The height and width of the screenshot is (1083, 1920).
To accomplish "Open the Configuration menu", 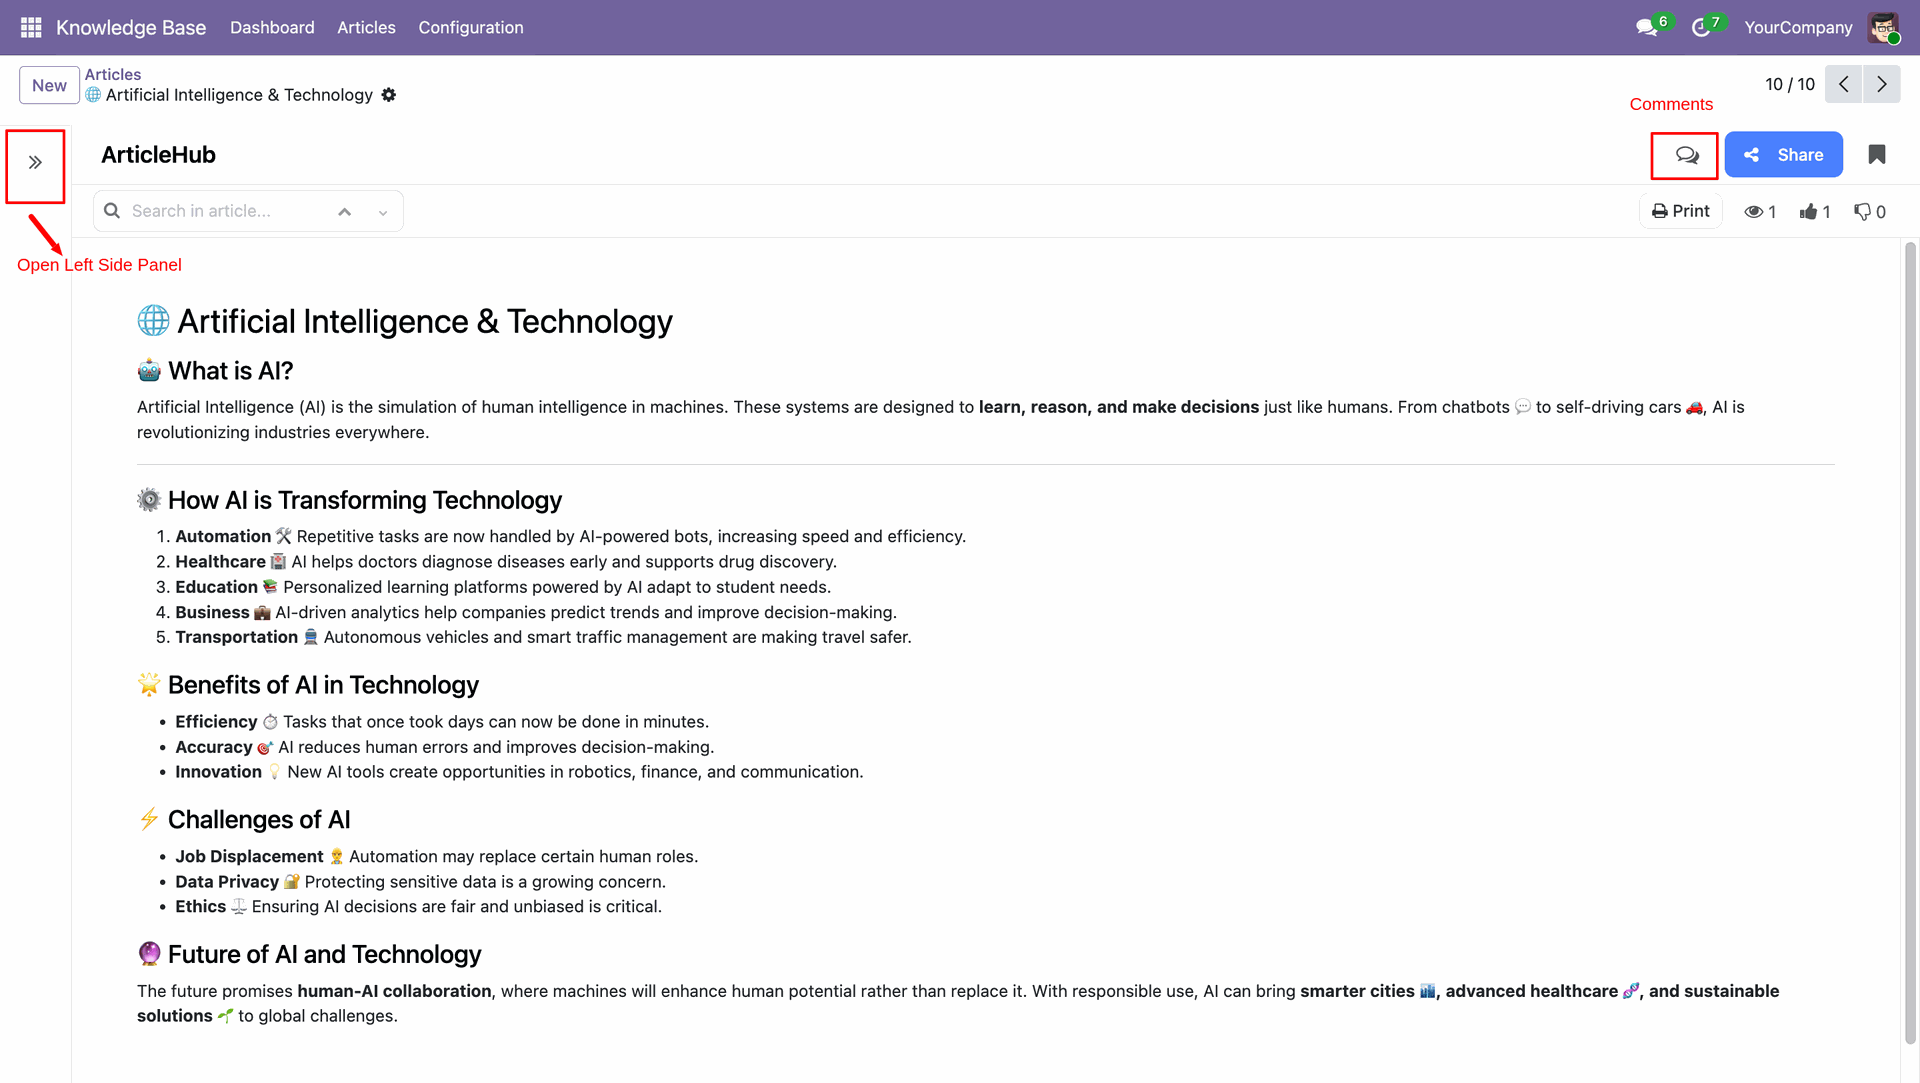I will (x=470, y=27).
